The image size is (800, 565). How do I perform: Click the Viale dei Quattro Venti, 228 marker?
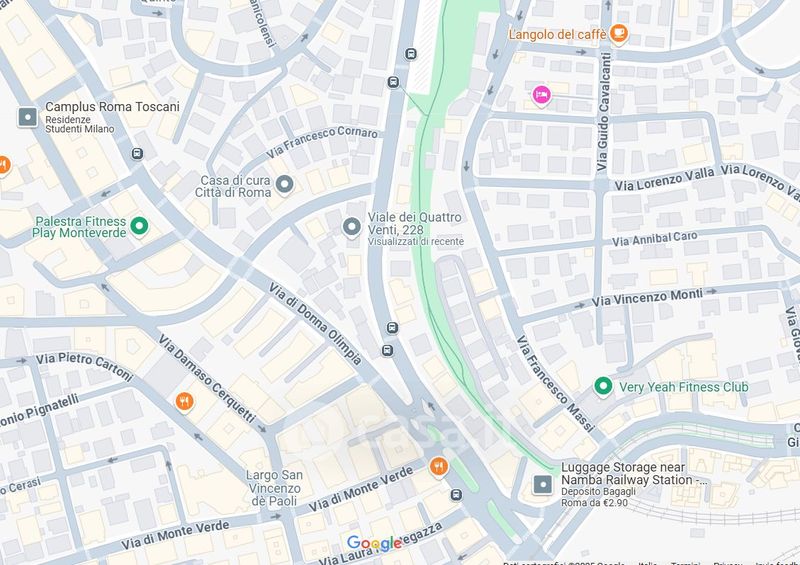352,227
